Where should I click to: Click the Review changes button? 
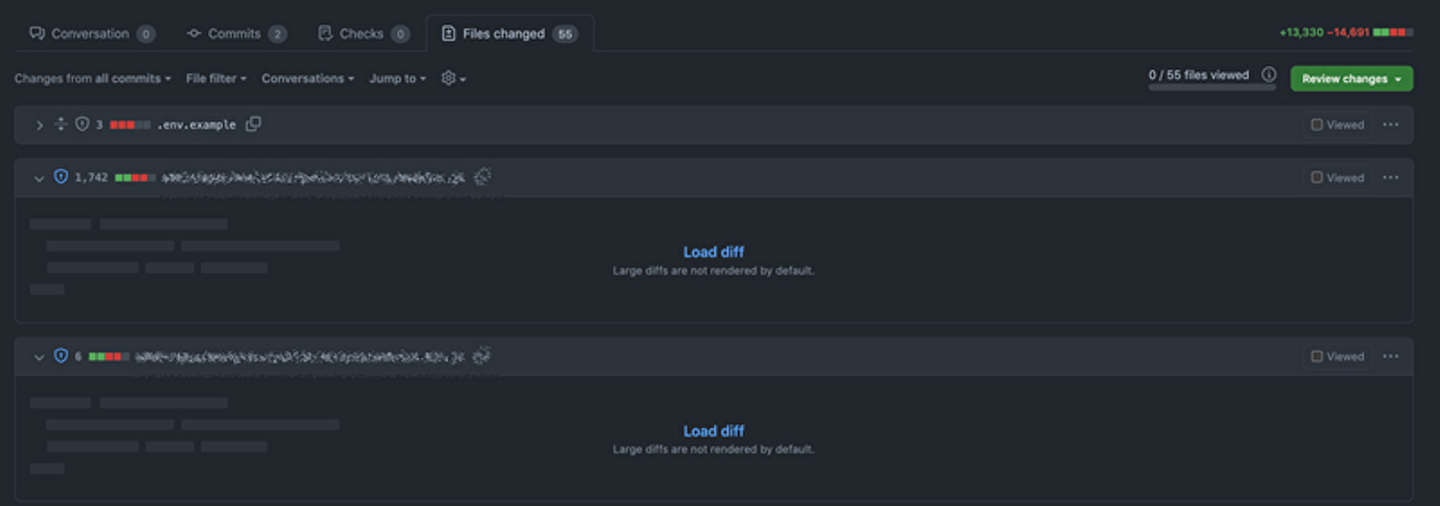(x=1351, y=78)
